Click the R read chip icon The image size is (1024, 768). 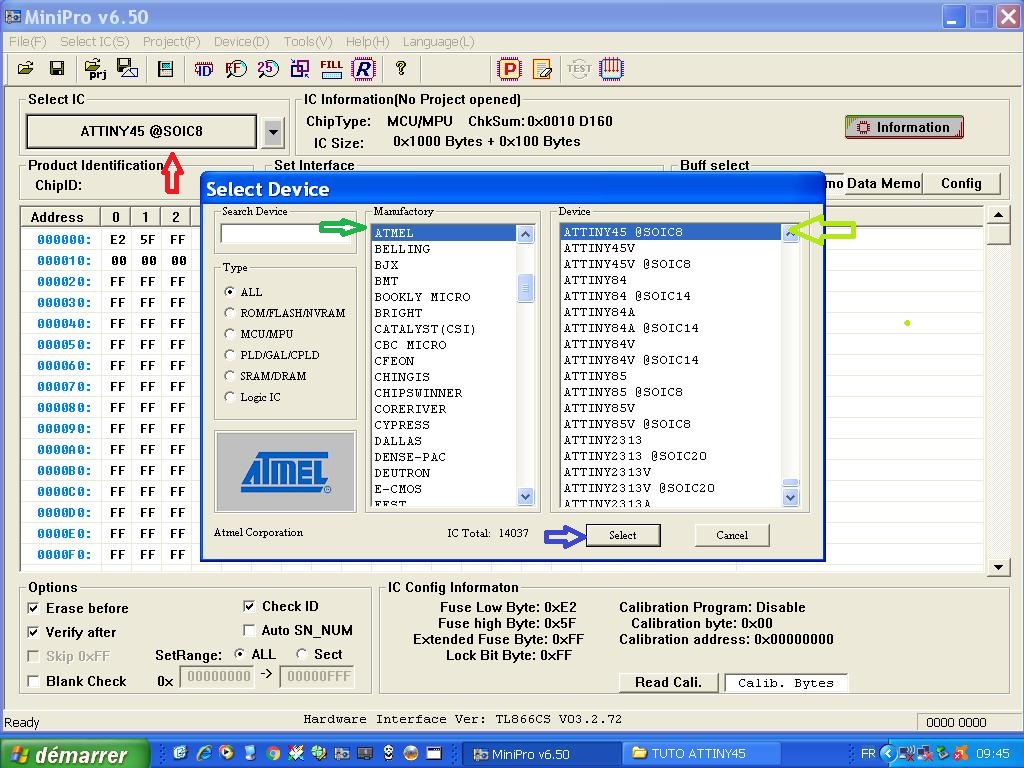click(x=363, y=69)
